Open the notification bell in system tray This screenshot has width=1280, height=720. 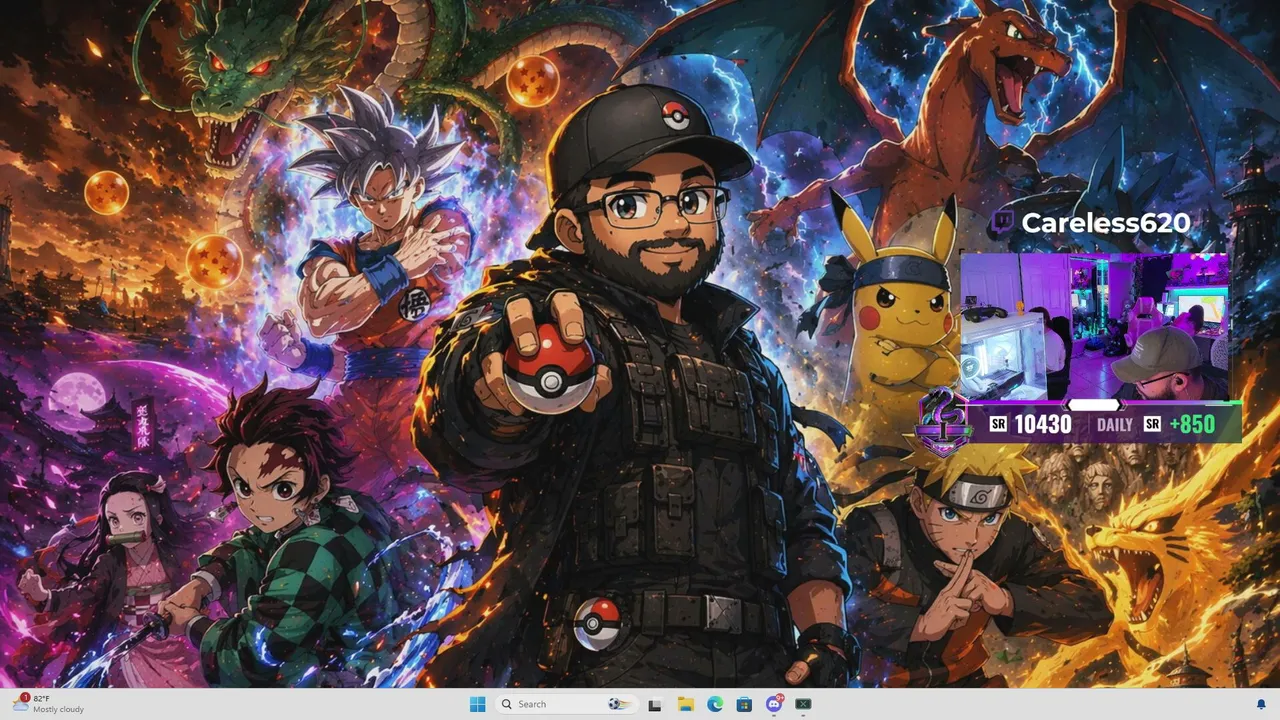(x=1261, y=704)
